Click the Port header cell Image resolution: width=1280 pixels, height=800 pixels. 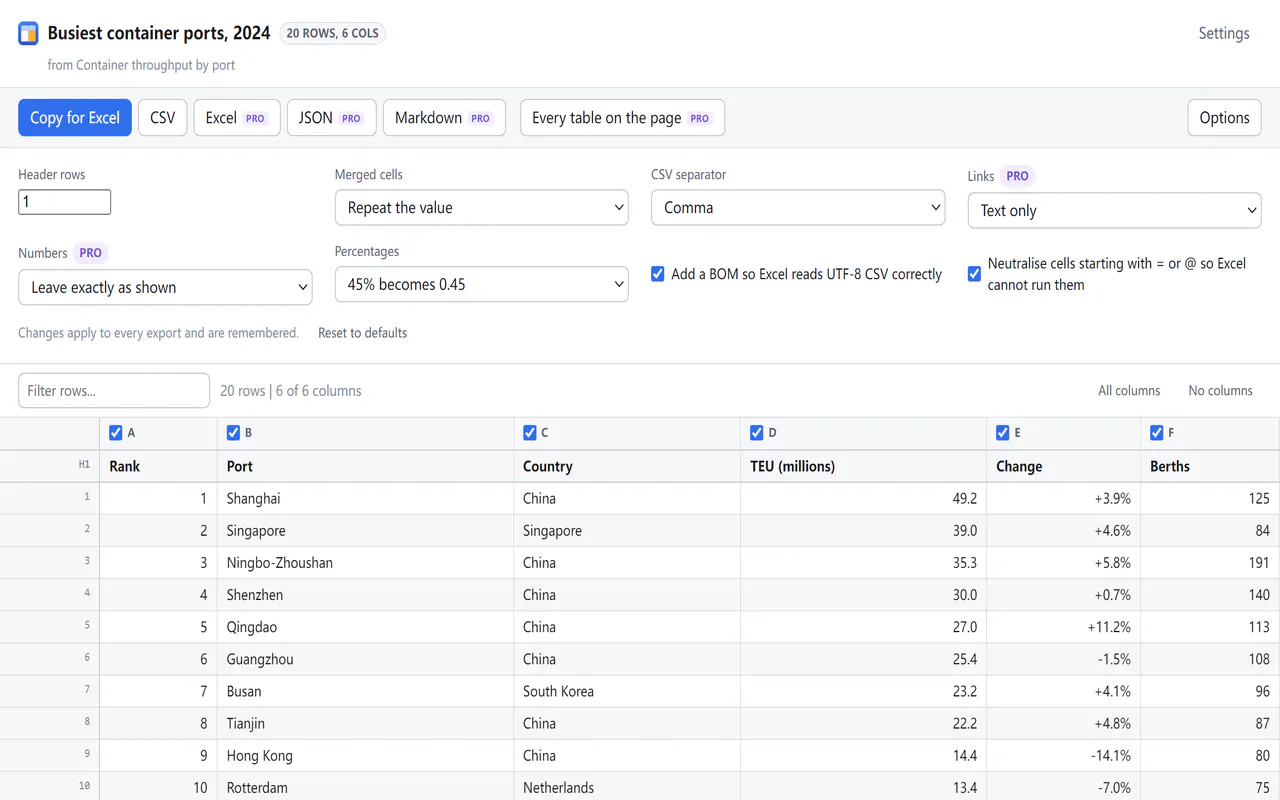tap(365, 466)
